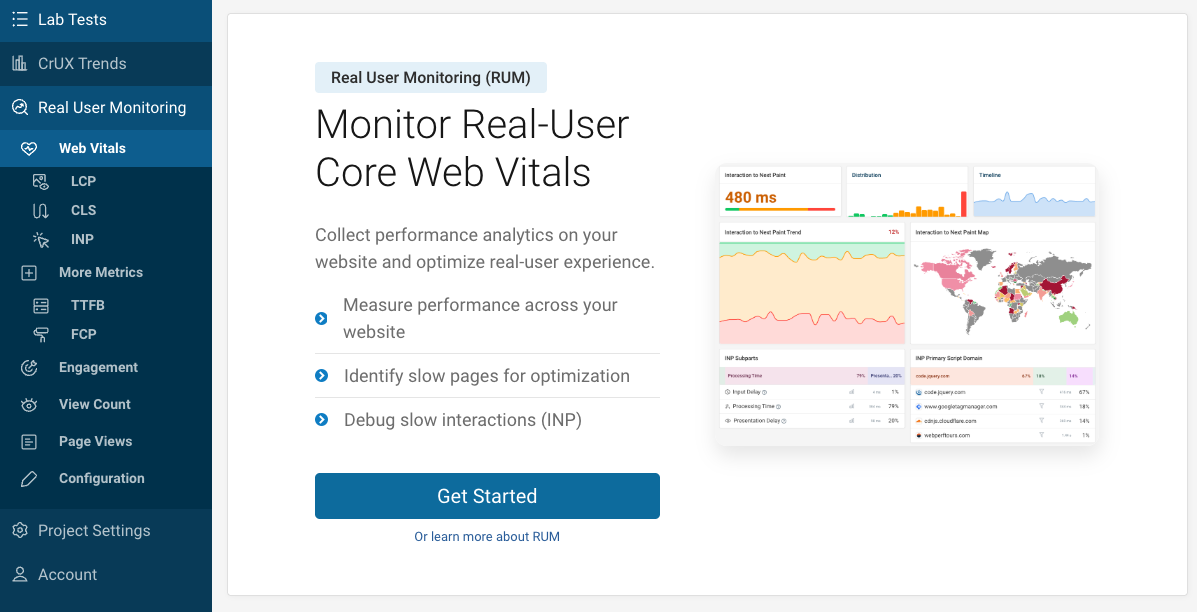Click the CrUX Trends bar chart icon
The width and height of the screenshot is (1197, 612).
19,64
